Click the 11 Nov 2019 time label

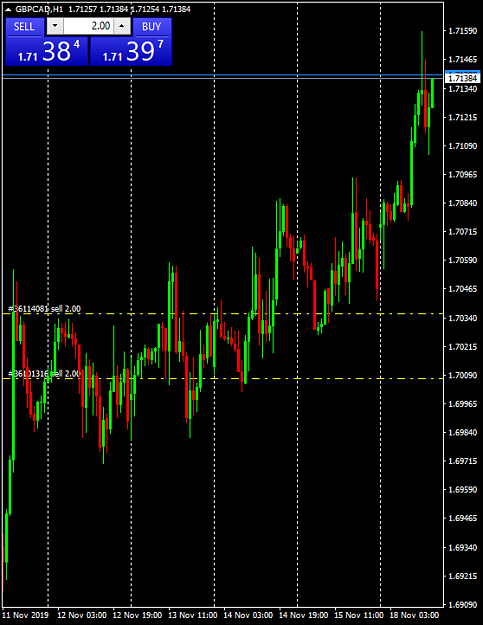(26, 615)
